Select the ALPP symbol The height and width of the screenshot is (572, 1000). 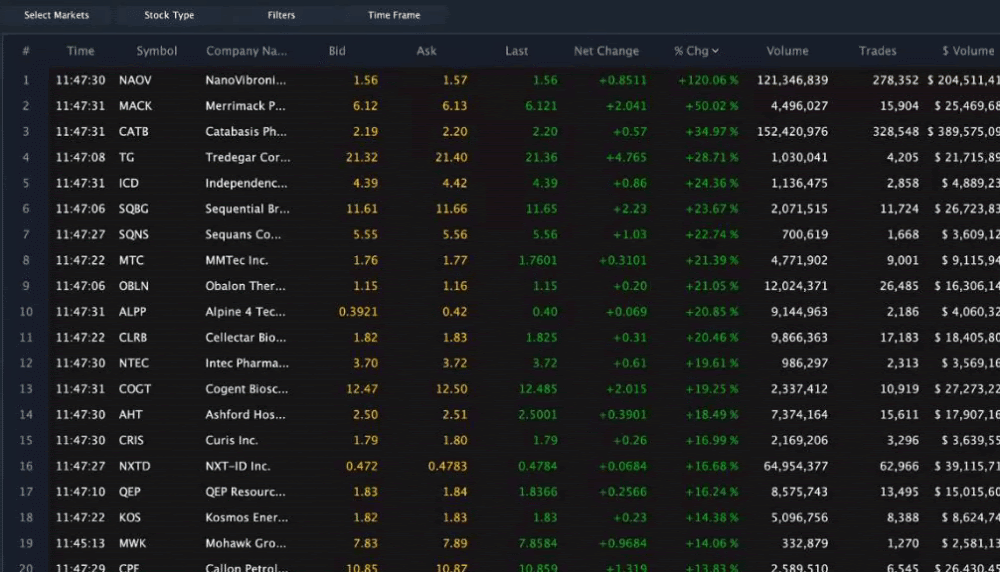pos(132,312)
